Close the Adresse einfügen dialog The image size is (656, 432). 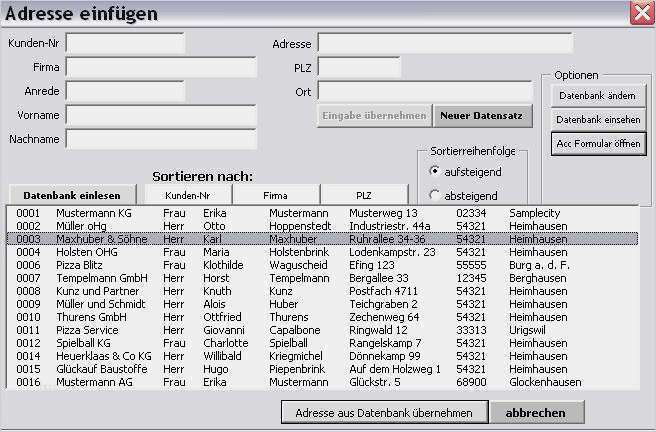(641, 13)
